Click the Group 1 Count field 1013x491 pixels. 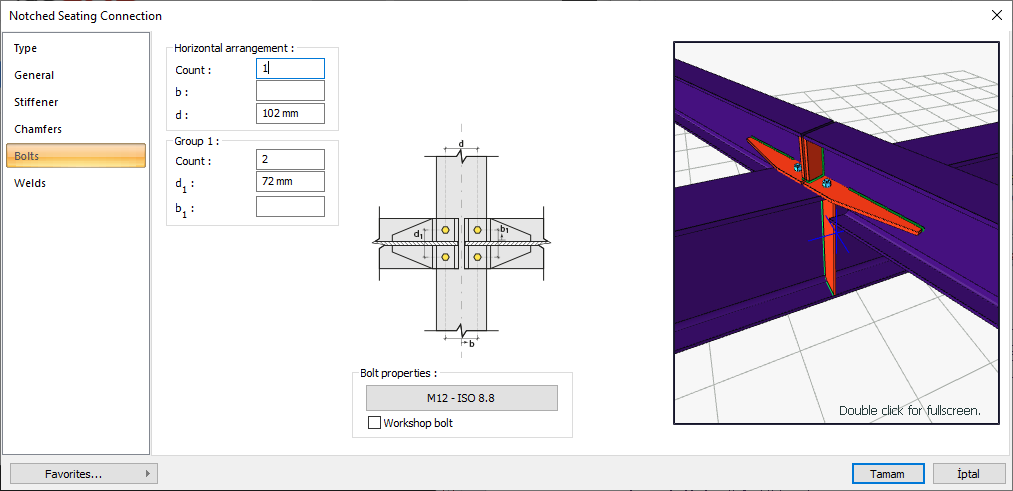click(x=290, y=160)
